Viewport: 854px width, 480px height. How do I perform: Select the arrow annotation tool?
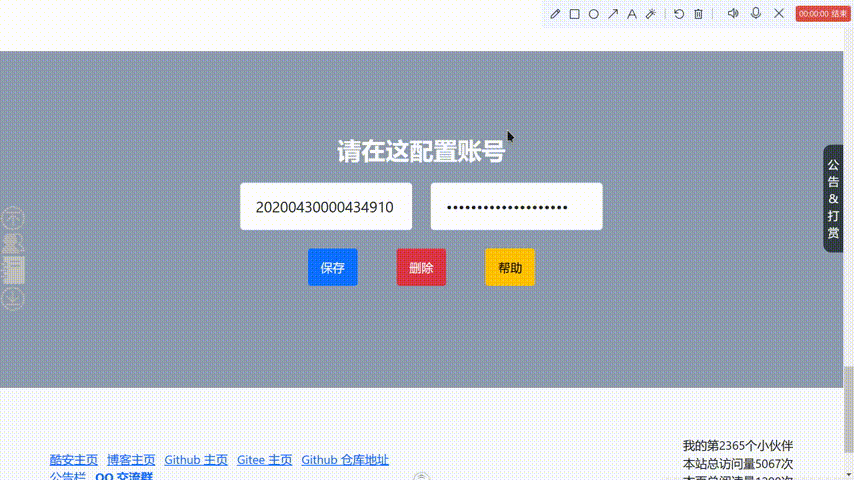pyautogui.click(x=613, y=14)
